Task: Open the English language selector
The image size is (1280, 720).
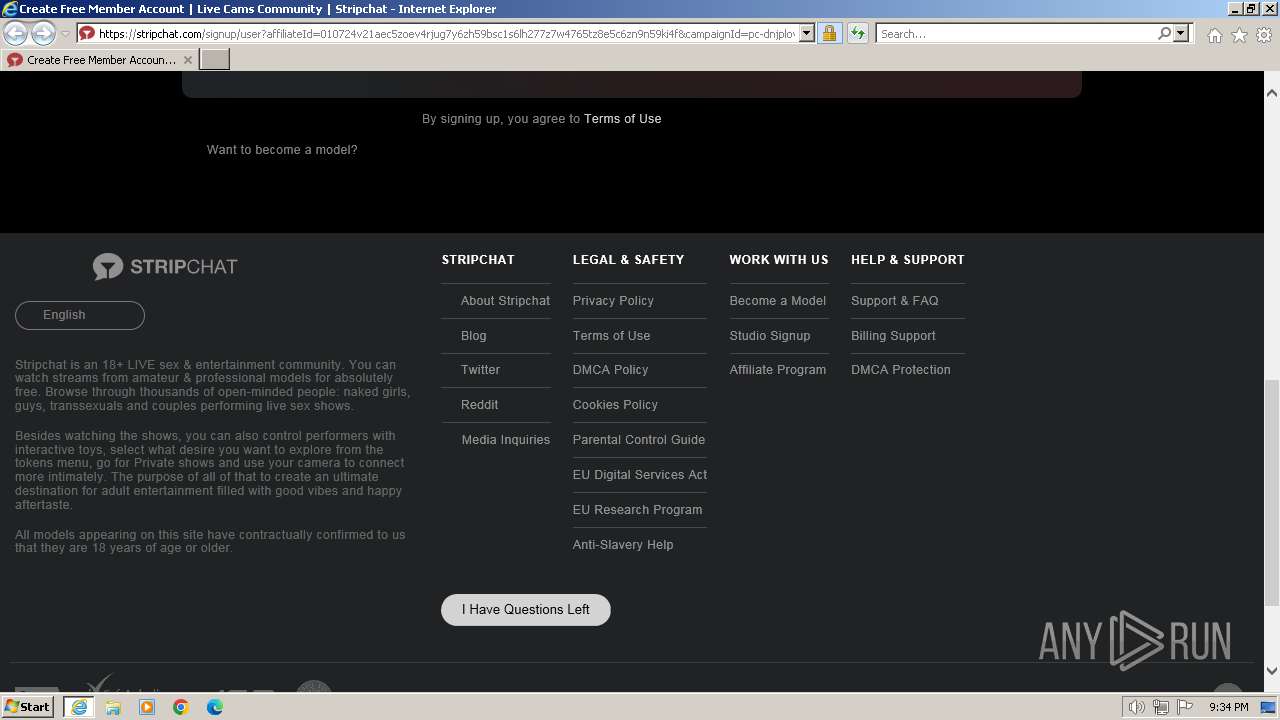Action: [x=80, y=315]
